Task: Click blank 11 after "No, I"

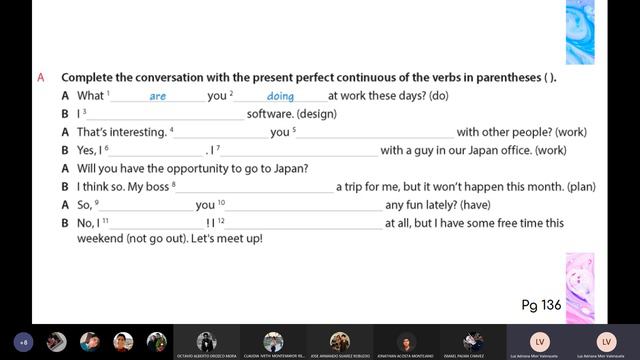Action: point(156,224)
